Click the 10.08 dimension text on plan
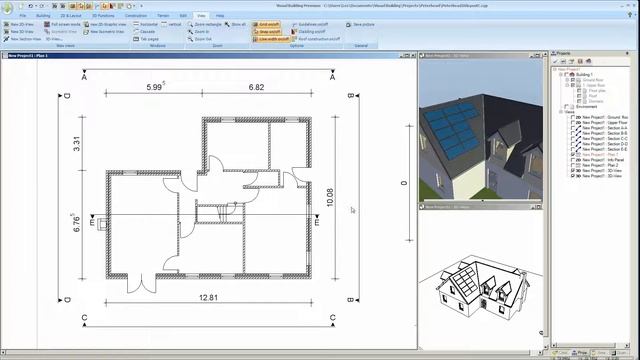 [x=330, y=198]
